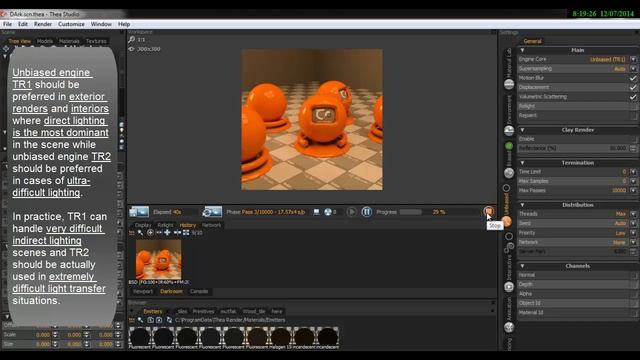The width and height of the screenshot is (640, 360).
Task: Open the Window menu
Action: [101, 24]
